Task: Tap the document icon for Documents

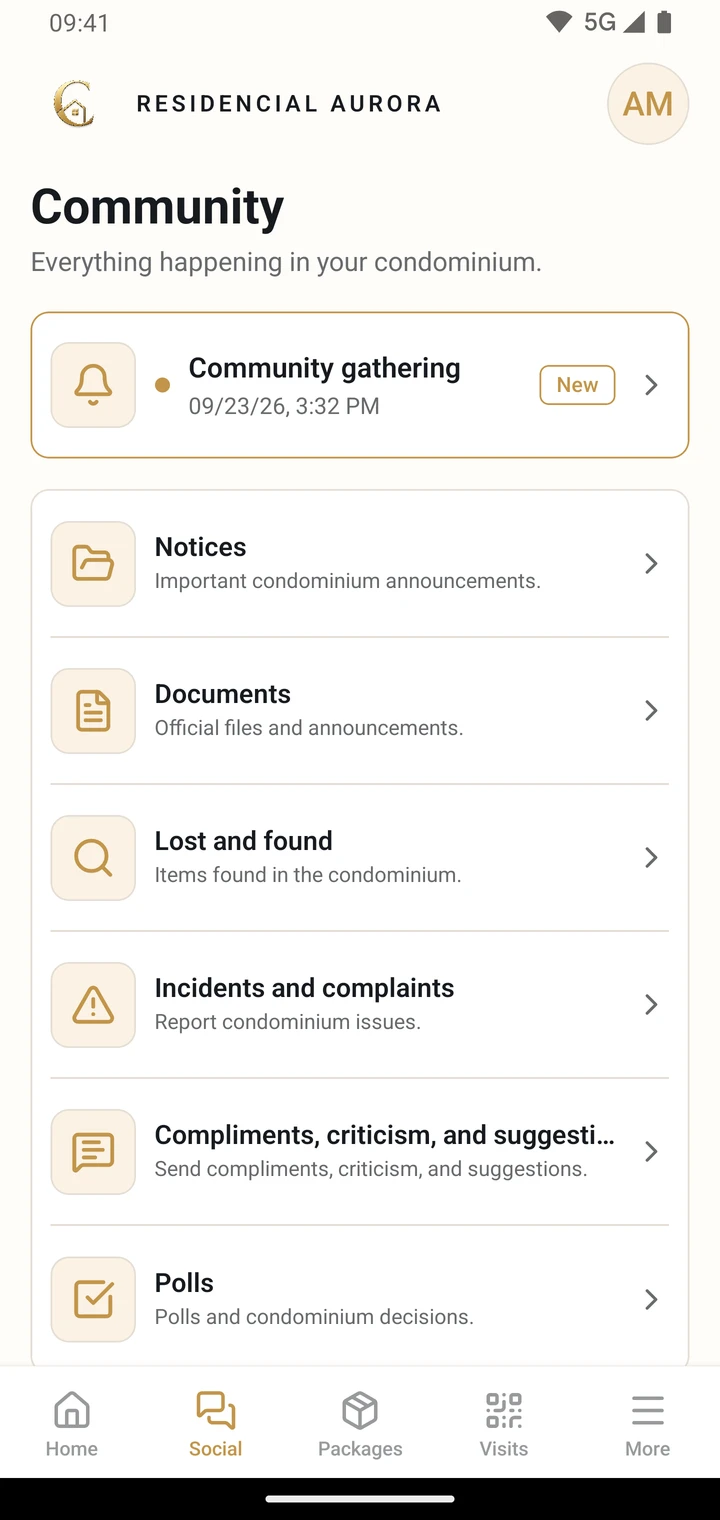Action: coord(93,711)
